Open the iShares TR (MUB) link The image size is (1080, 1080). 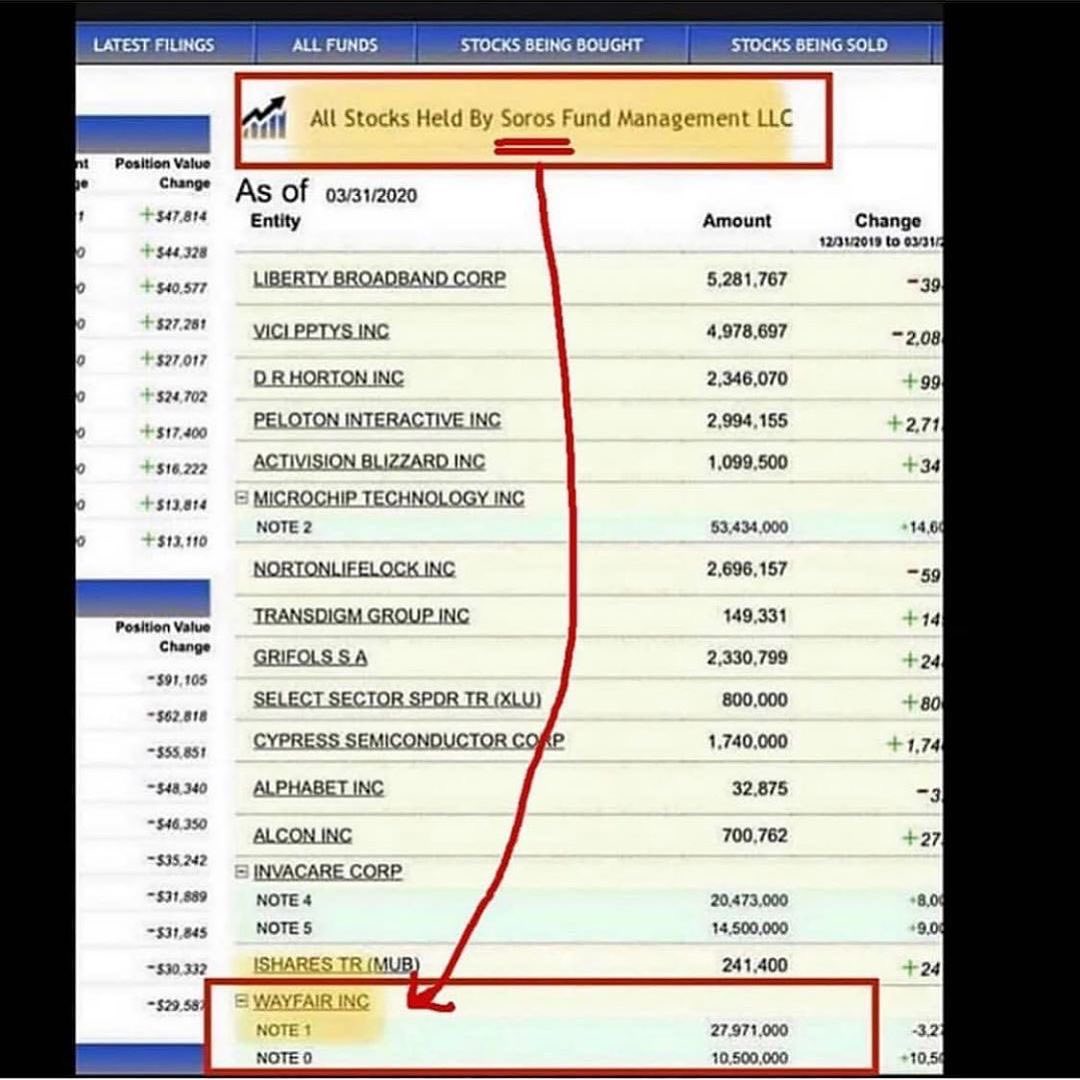point(336,965)
